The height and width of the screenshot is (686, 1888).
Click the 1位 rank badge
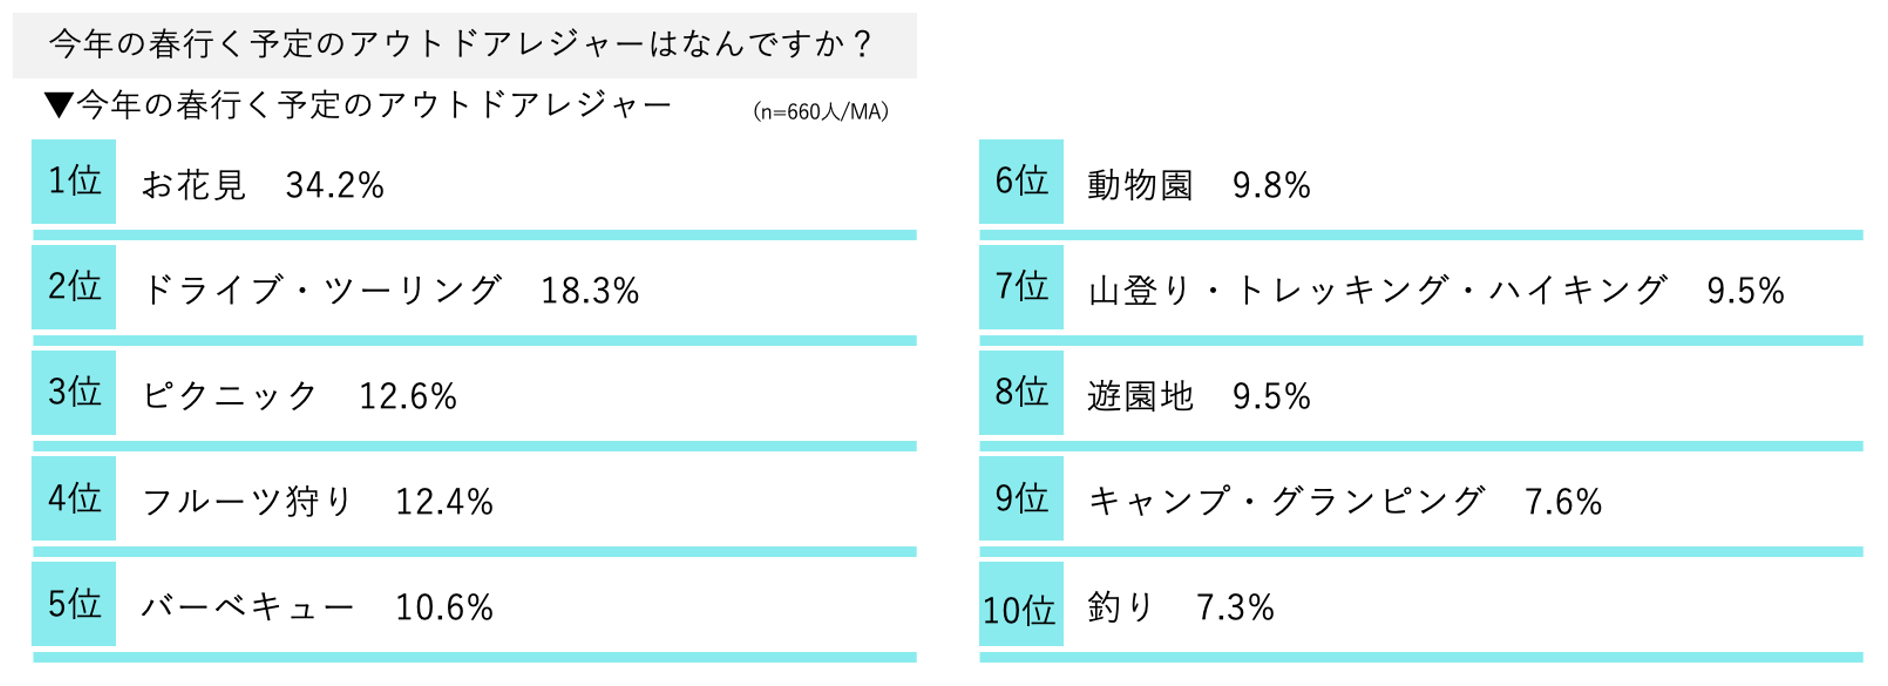tap(74, 181)
